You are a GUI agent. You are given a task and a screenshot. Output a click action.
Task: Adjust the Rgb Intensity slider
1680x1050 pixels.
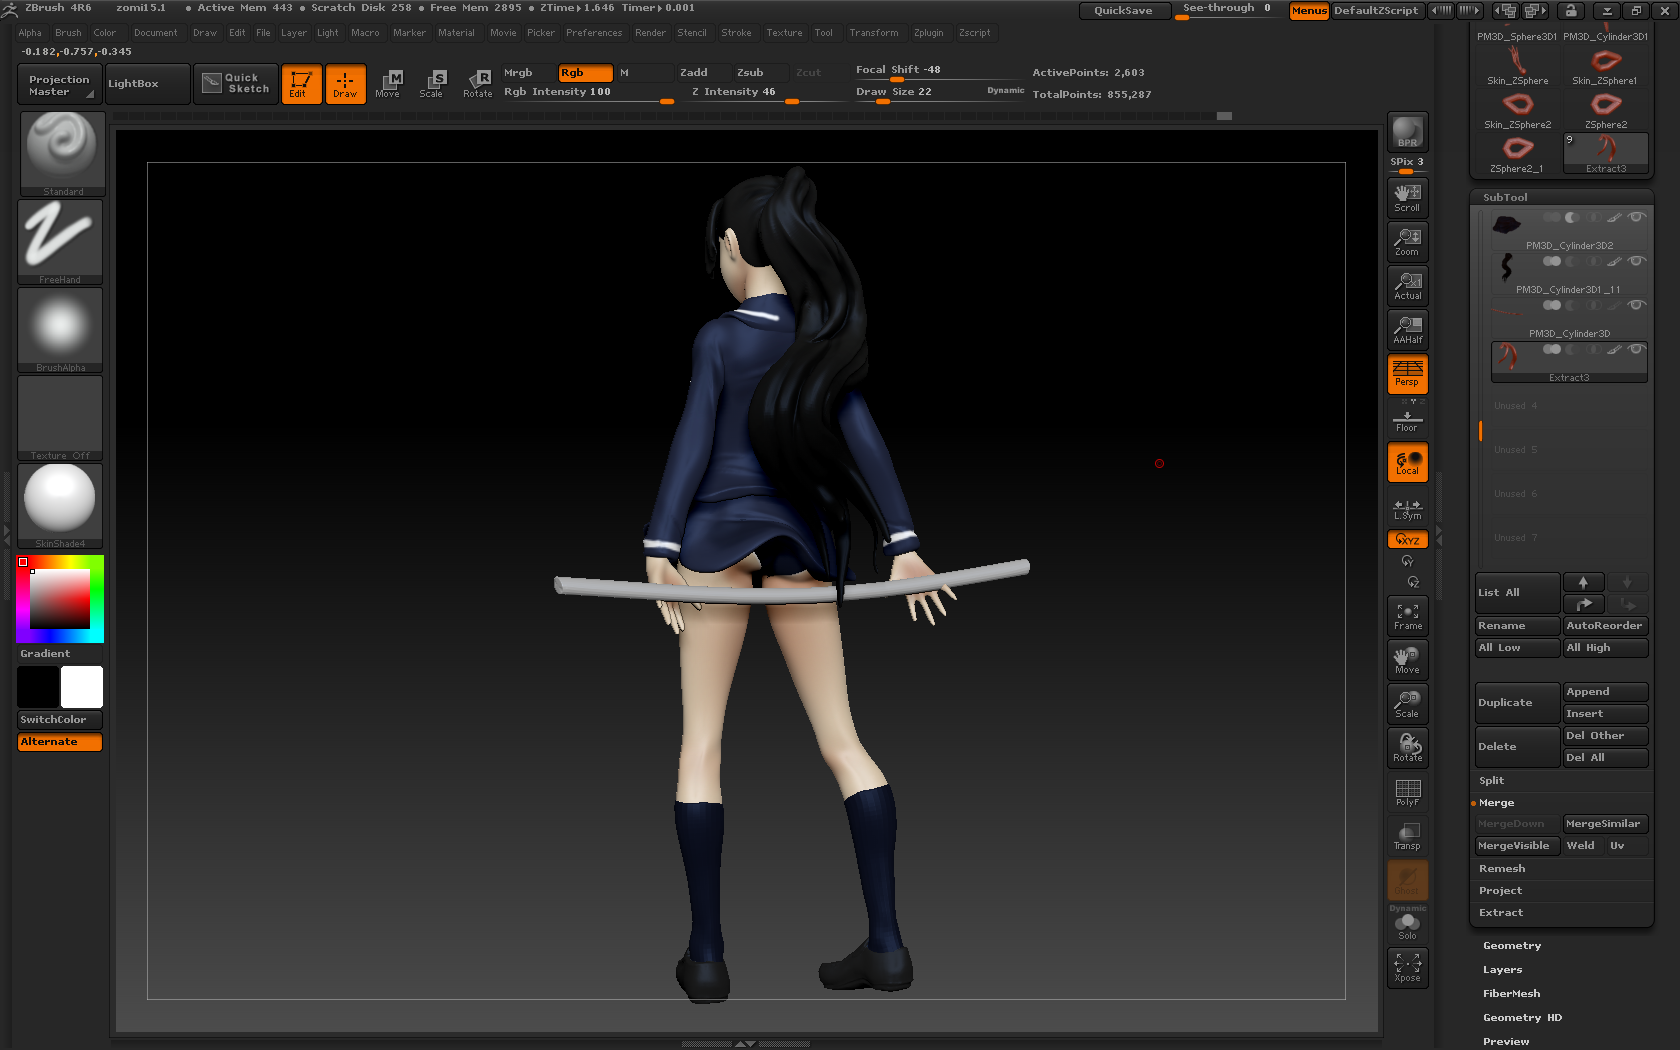click(588, 93)
